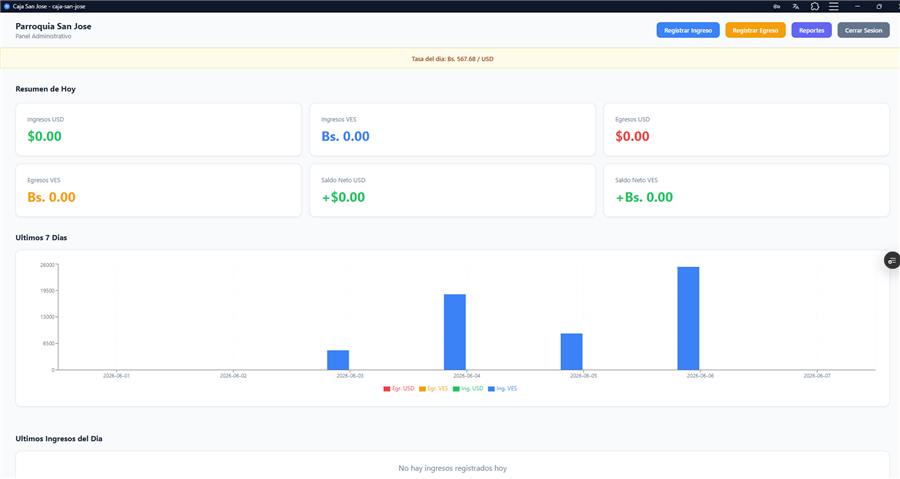Click the Ultimos Ingresos del Dia heading
The image size is (900, 479).
pyautogui.click(x=59, y=439)
